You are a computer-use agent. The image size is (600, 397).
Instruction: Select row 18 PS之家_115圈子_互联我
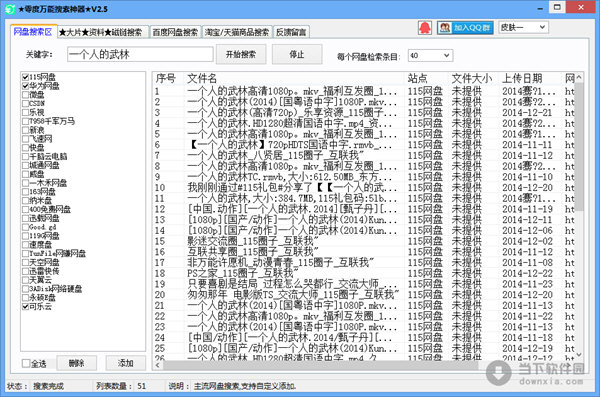point(364,273)
